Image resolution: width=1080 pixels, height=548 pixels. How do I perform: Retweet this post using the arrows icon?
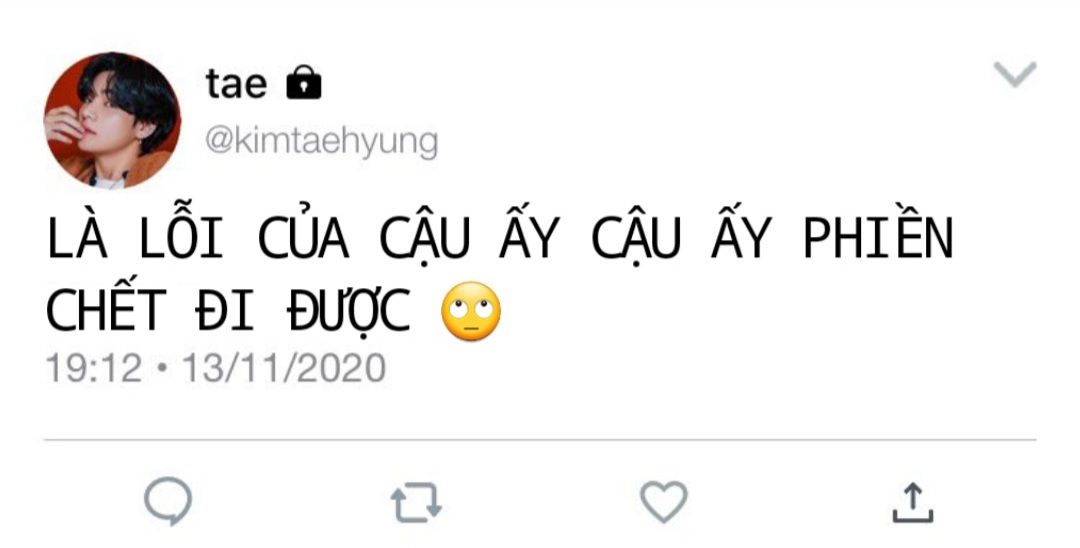tap(416, 503)
